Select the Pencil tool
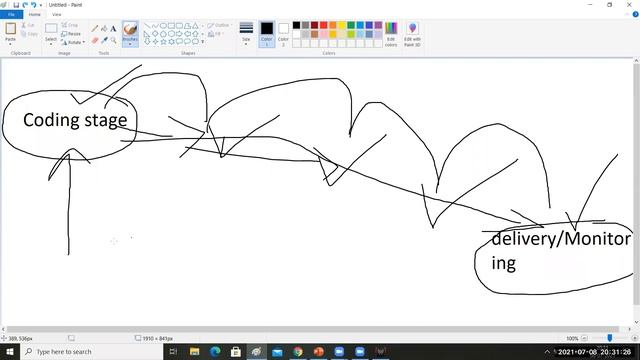 [x=95, y=29]
